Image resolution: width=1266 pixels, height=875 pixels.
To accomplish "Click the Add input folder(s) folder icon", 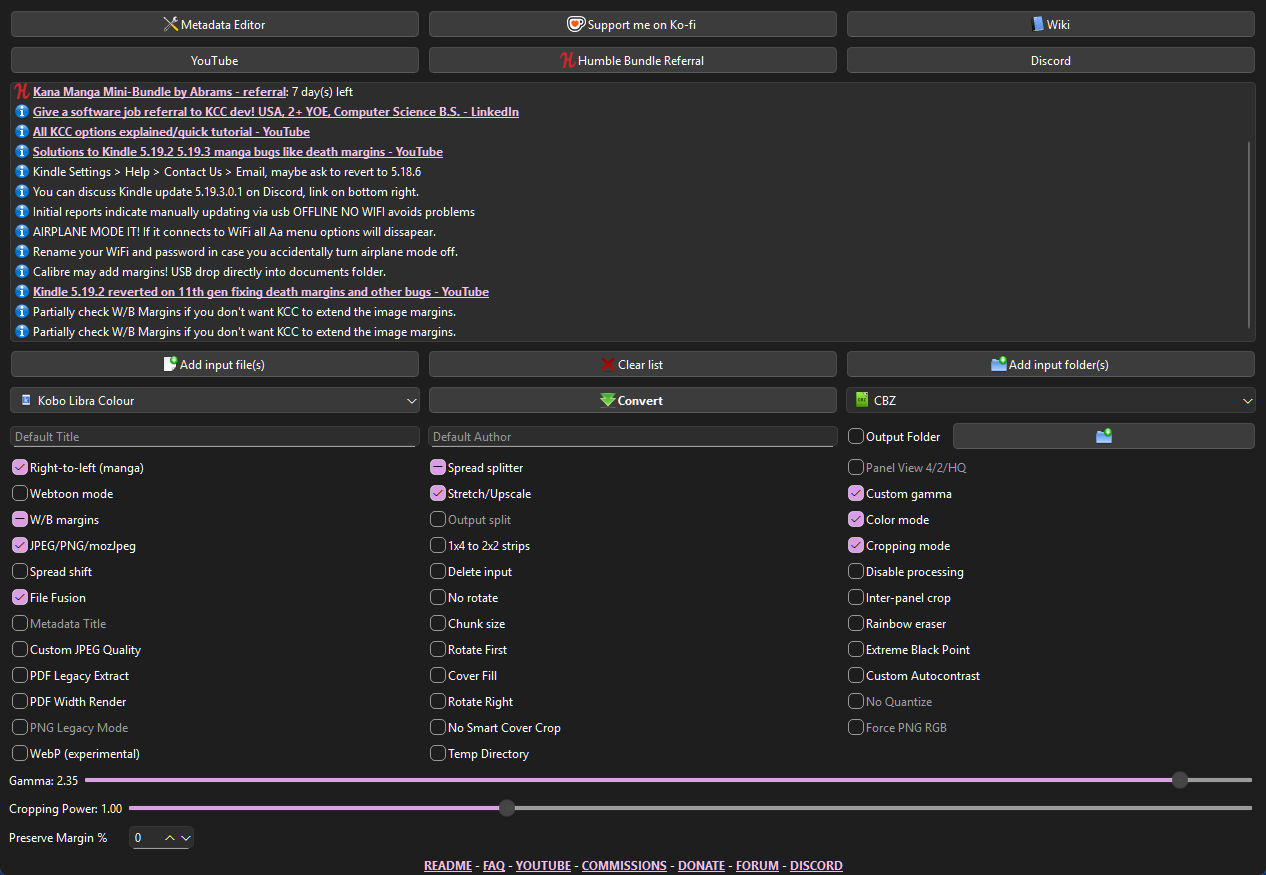I will (x=999, y=364).
